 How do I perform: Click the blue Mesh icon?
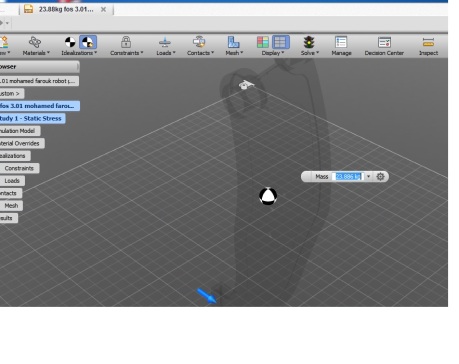233,42
